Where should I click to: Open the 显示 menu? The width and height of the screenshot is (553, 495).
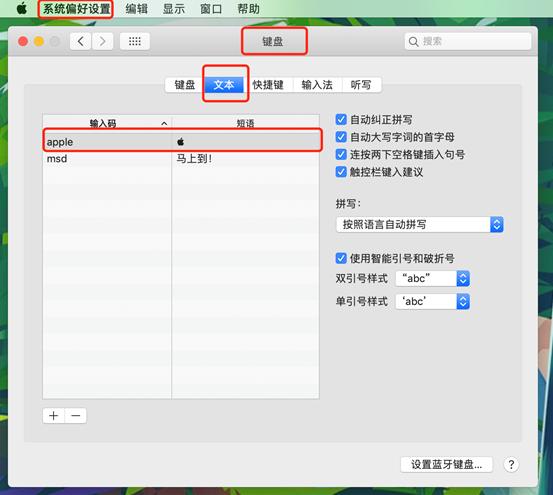(174, 9)
